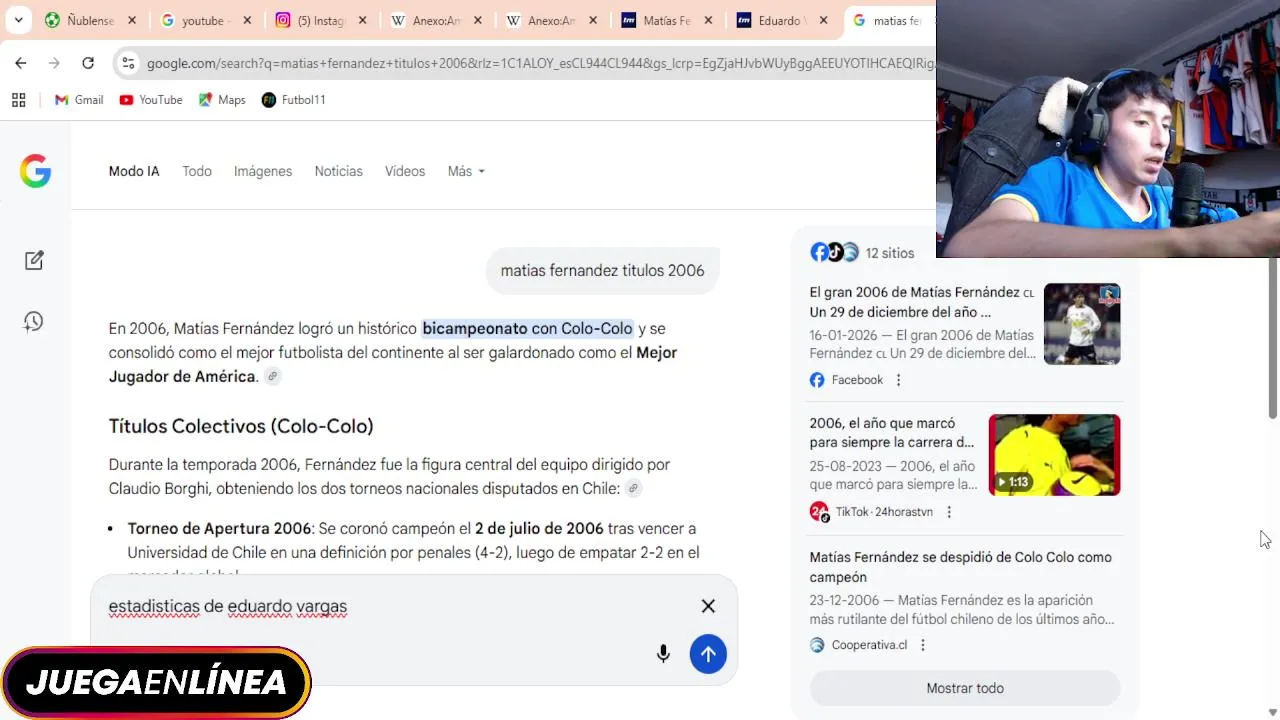Open AI mode history clock icon
Viewport: 1280px width, 720px height.
click(34, 321)
